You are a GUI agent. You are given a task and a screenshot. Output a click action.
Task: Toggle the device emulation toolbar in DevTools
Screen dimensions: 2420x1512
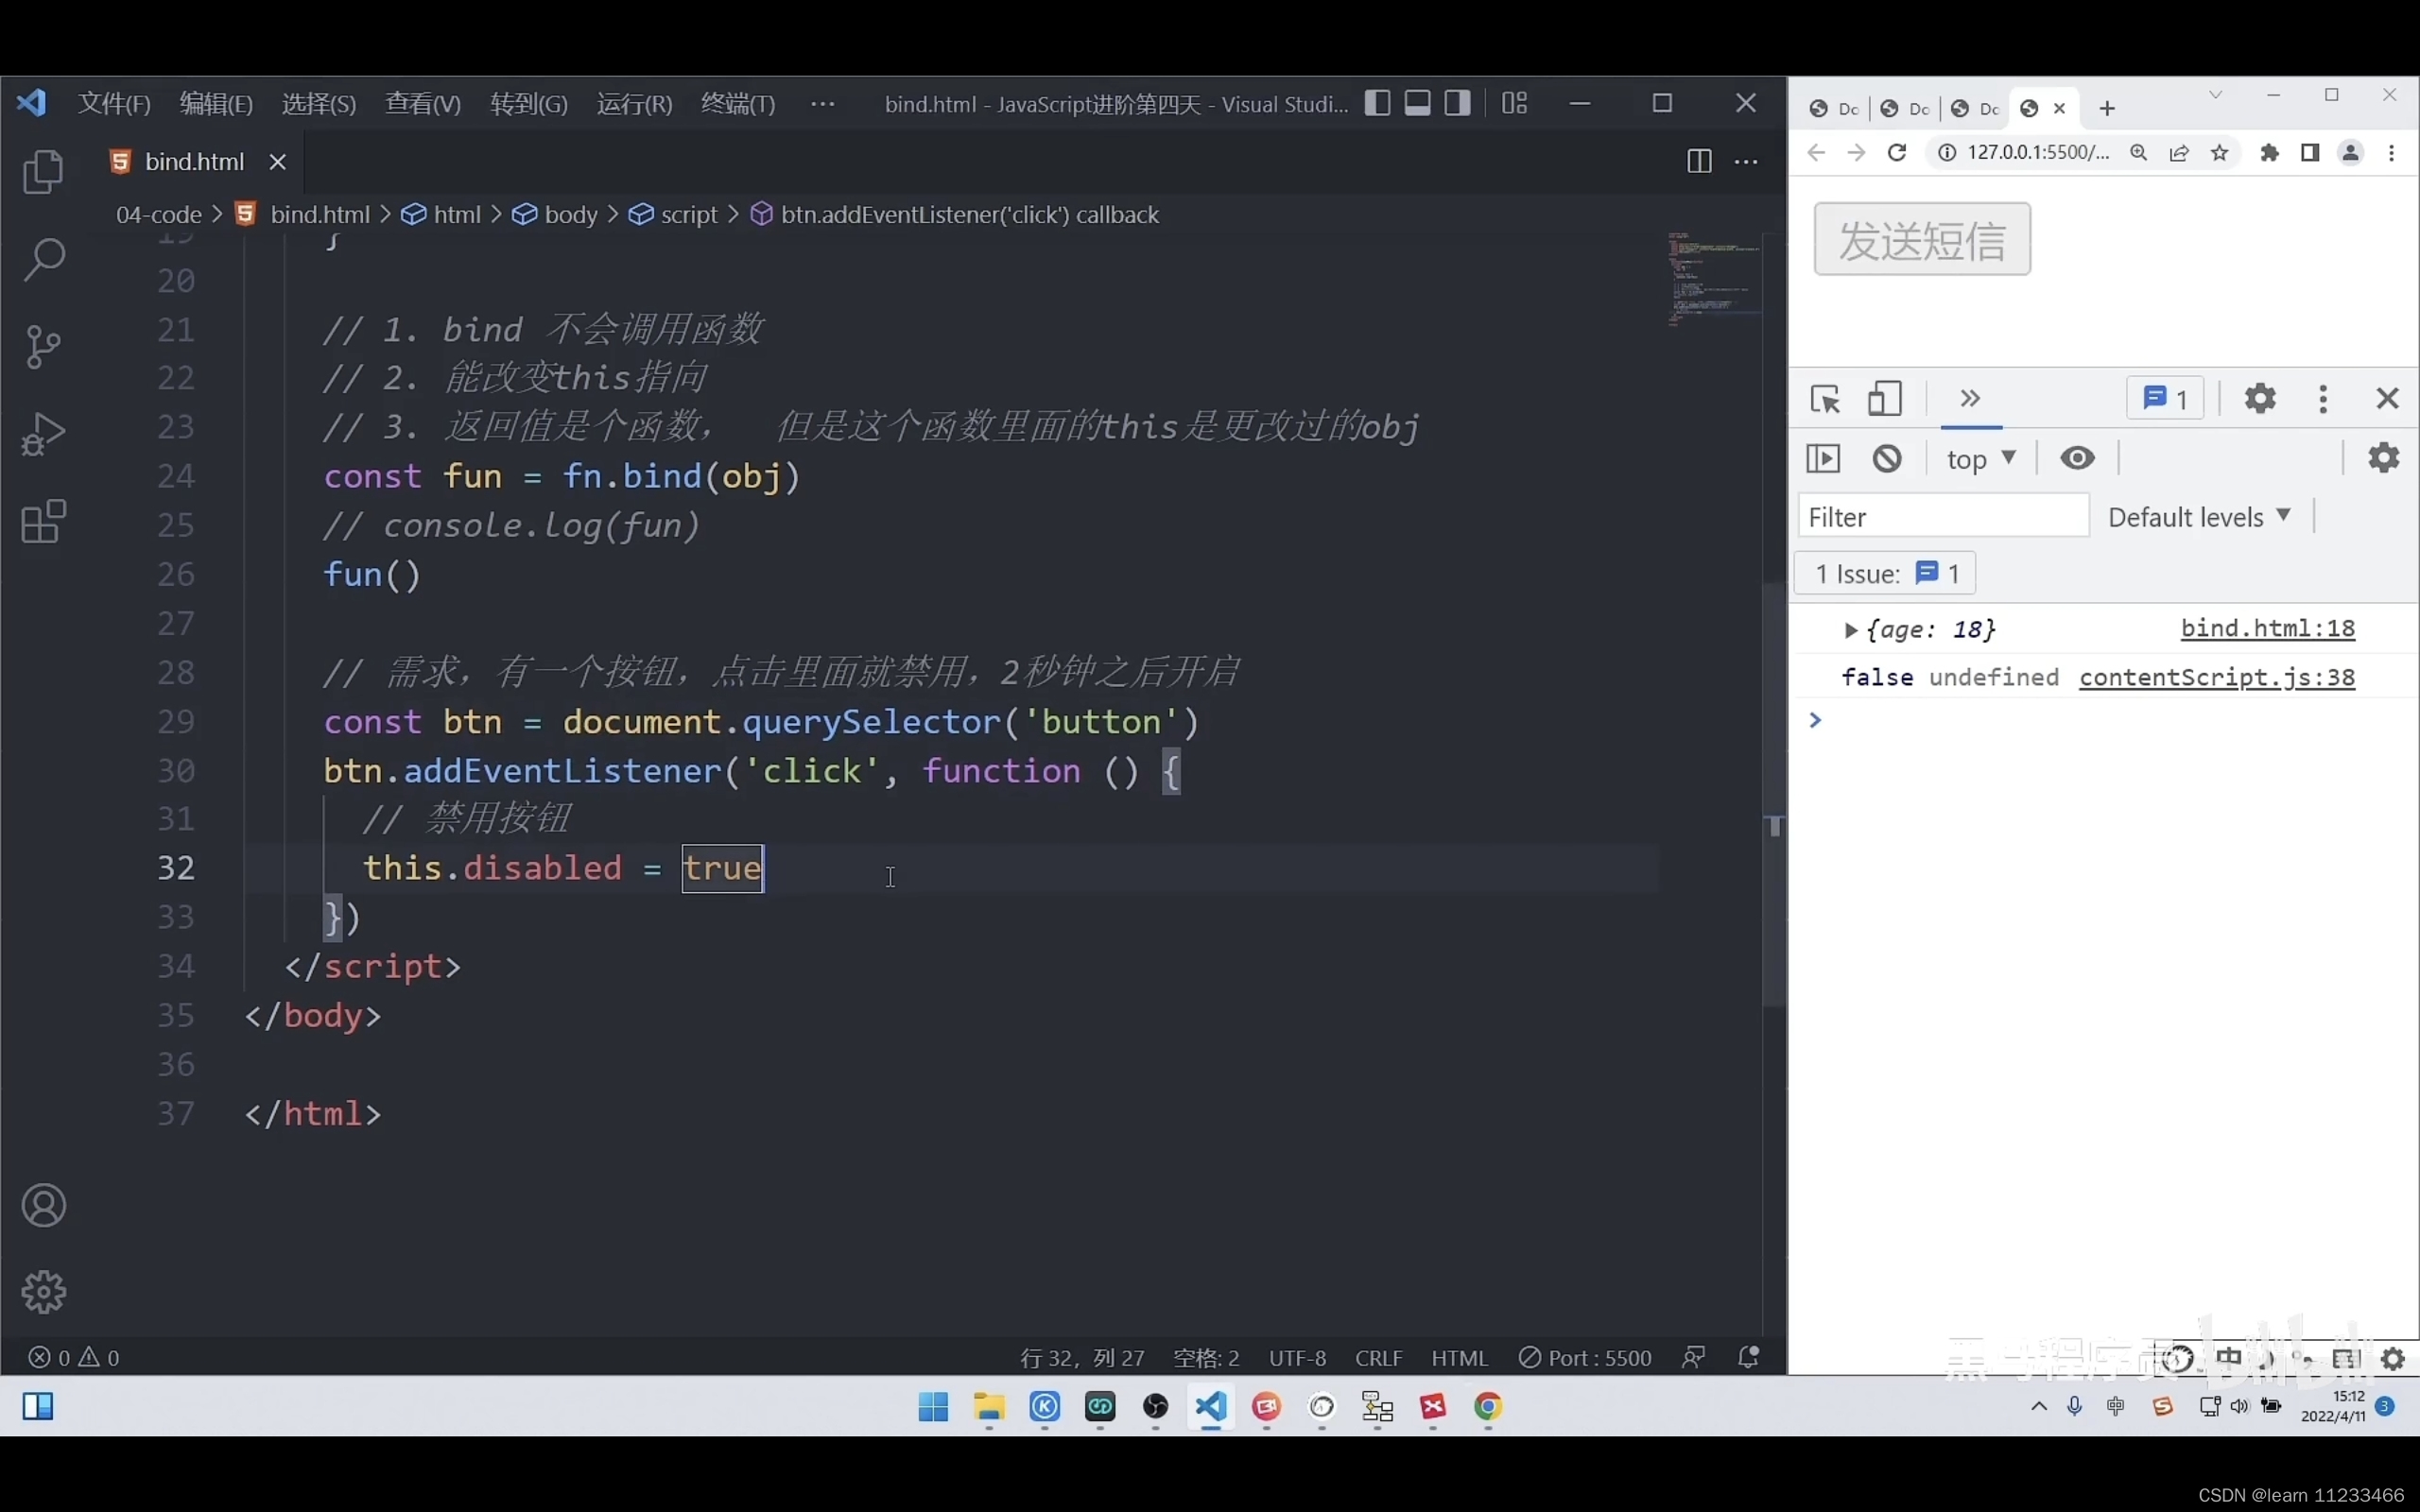(x=1887, y=398)
